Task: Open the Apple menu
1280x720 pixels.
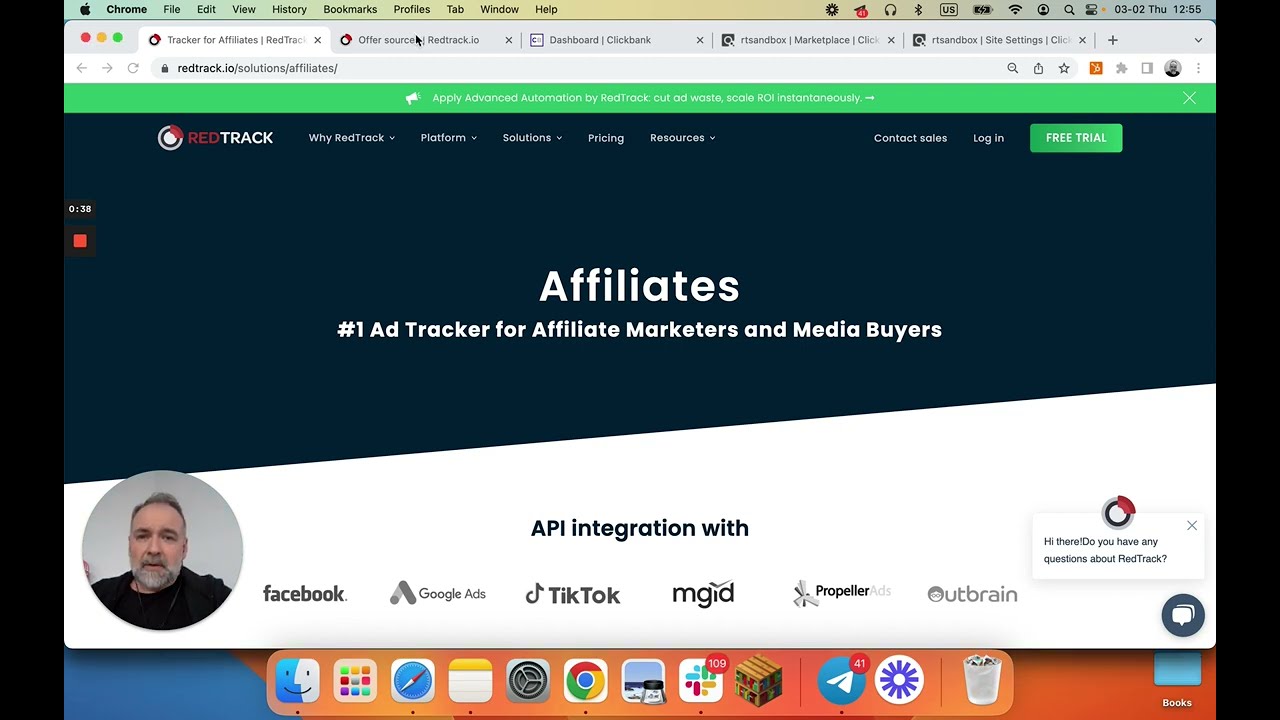Action: pyautogui.click(x=85, y=9)
